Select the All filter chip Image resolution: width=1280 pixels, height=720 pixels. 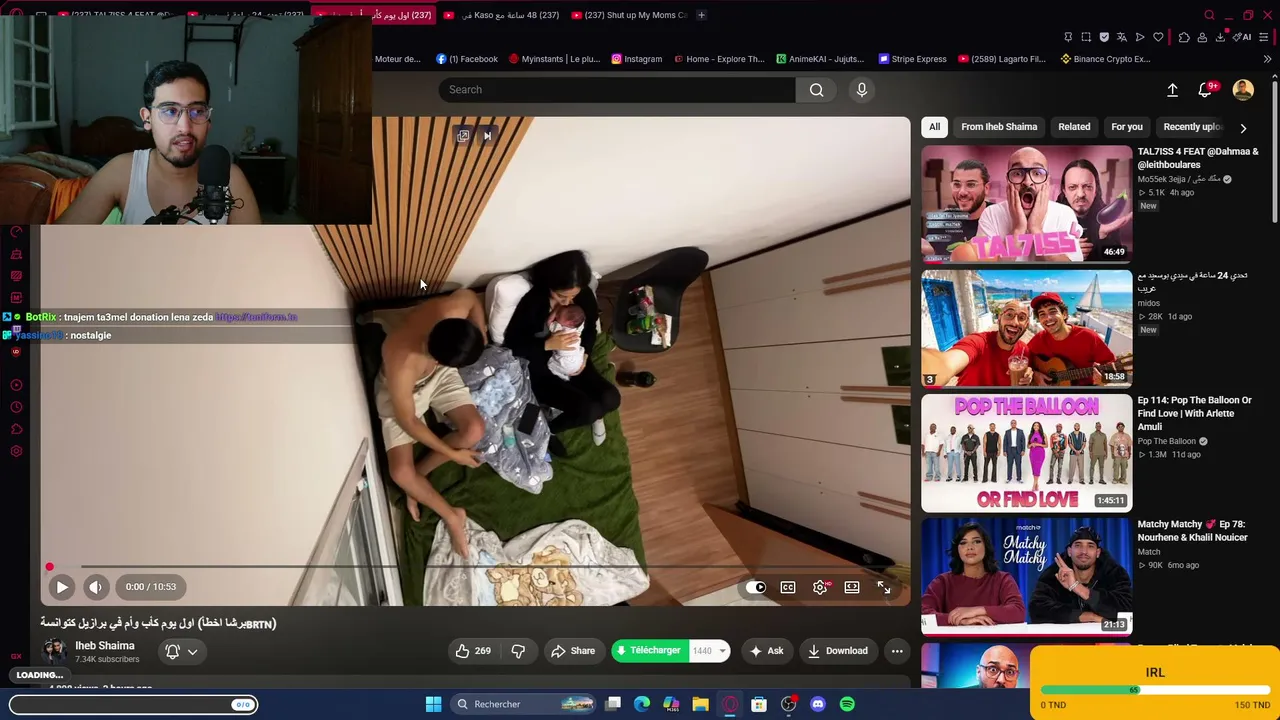click(x=934, y=127)
